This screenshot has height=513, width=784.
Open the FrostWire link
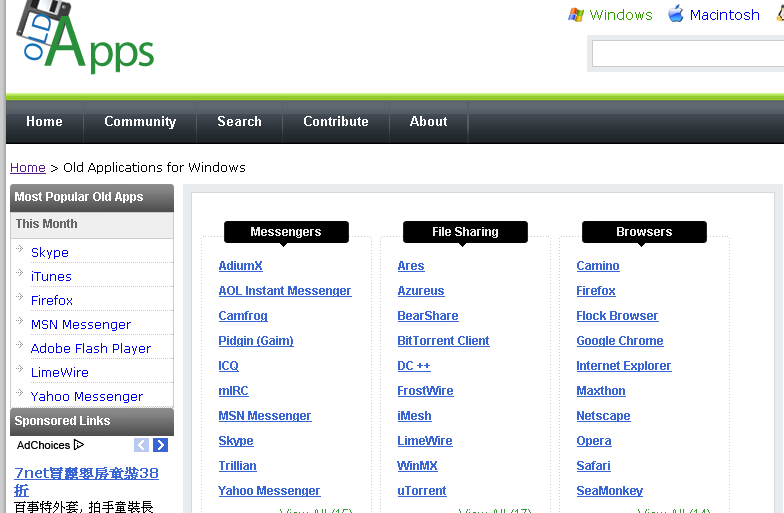pos(426,391)
